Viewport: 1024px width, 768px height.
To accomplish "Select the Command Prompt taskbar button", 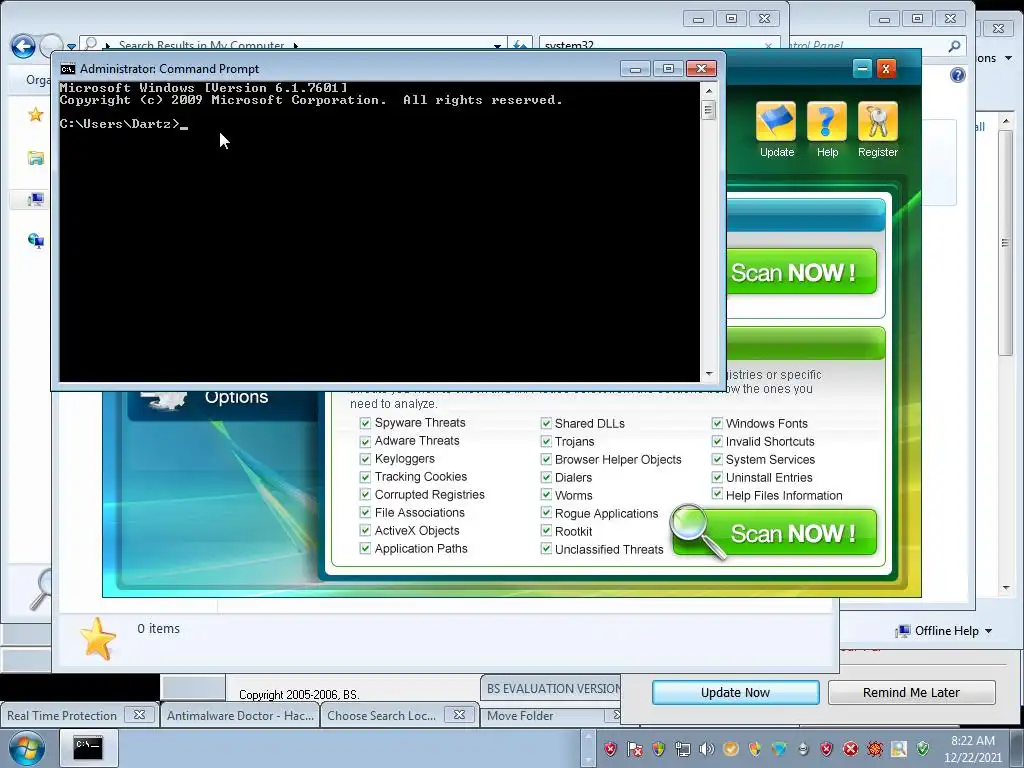I will [87, 747].
